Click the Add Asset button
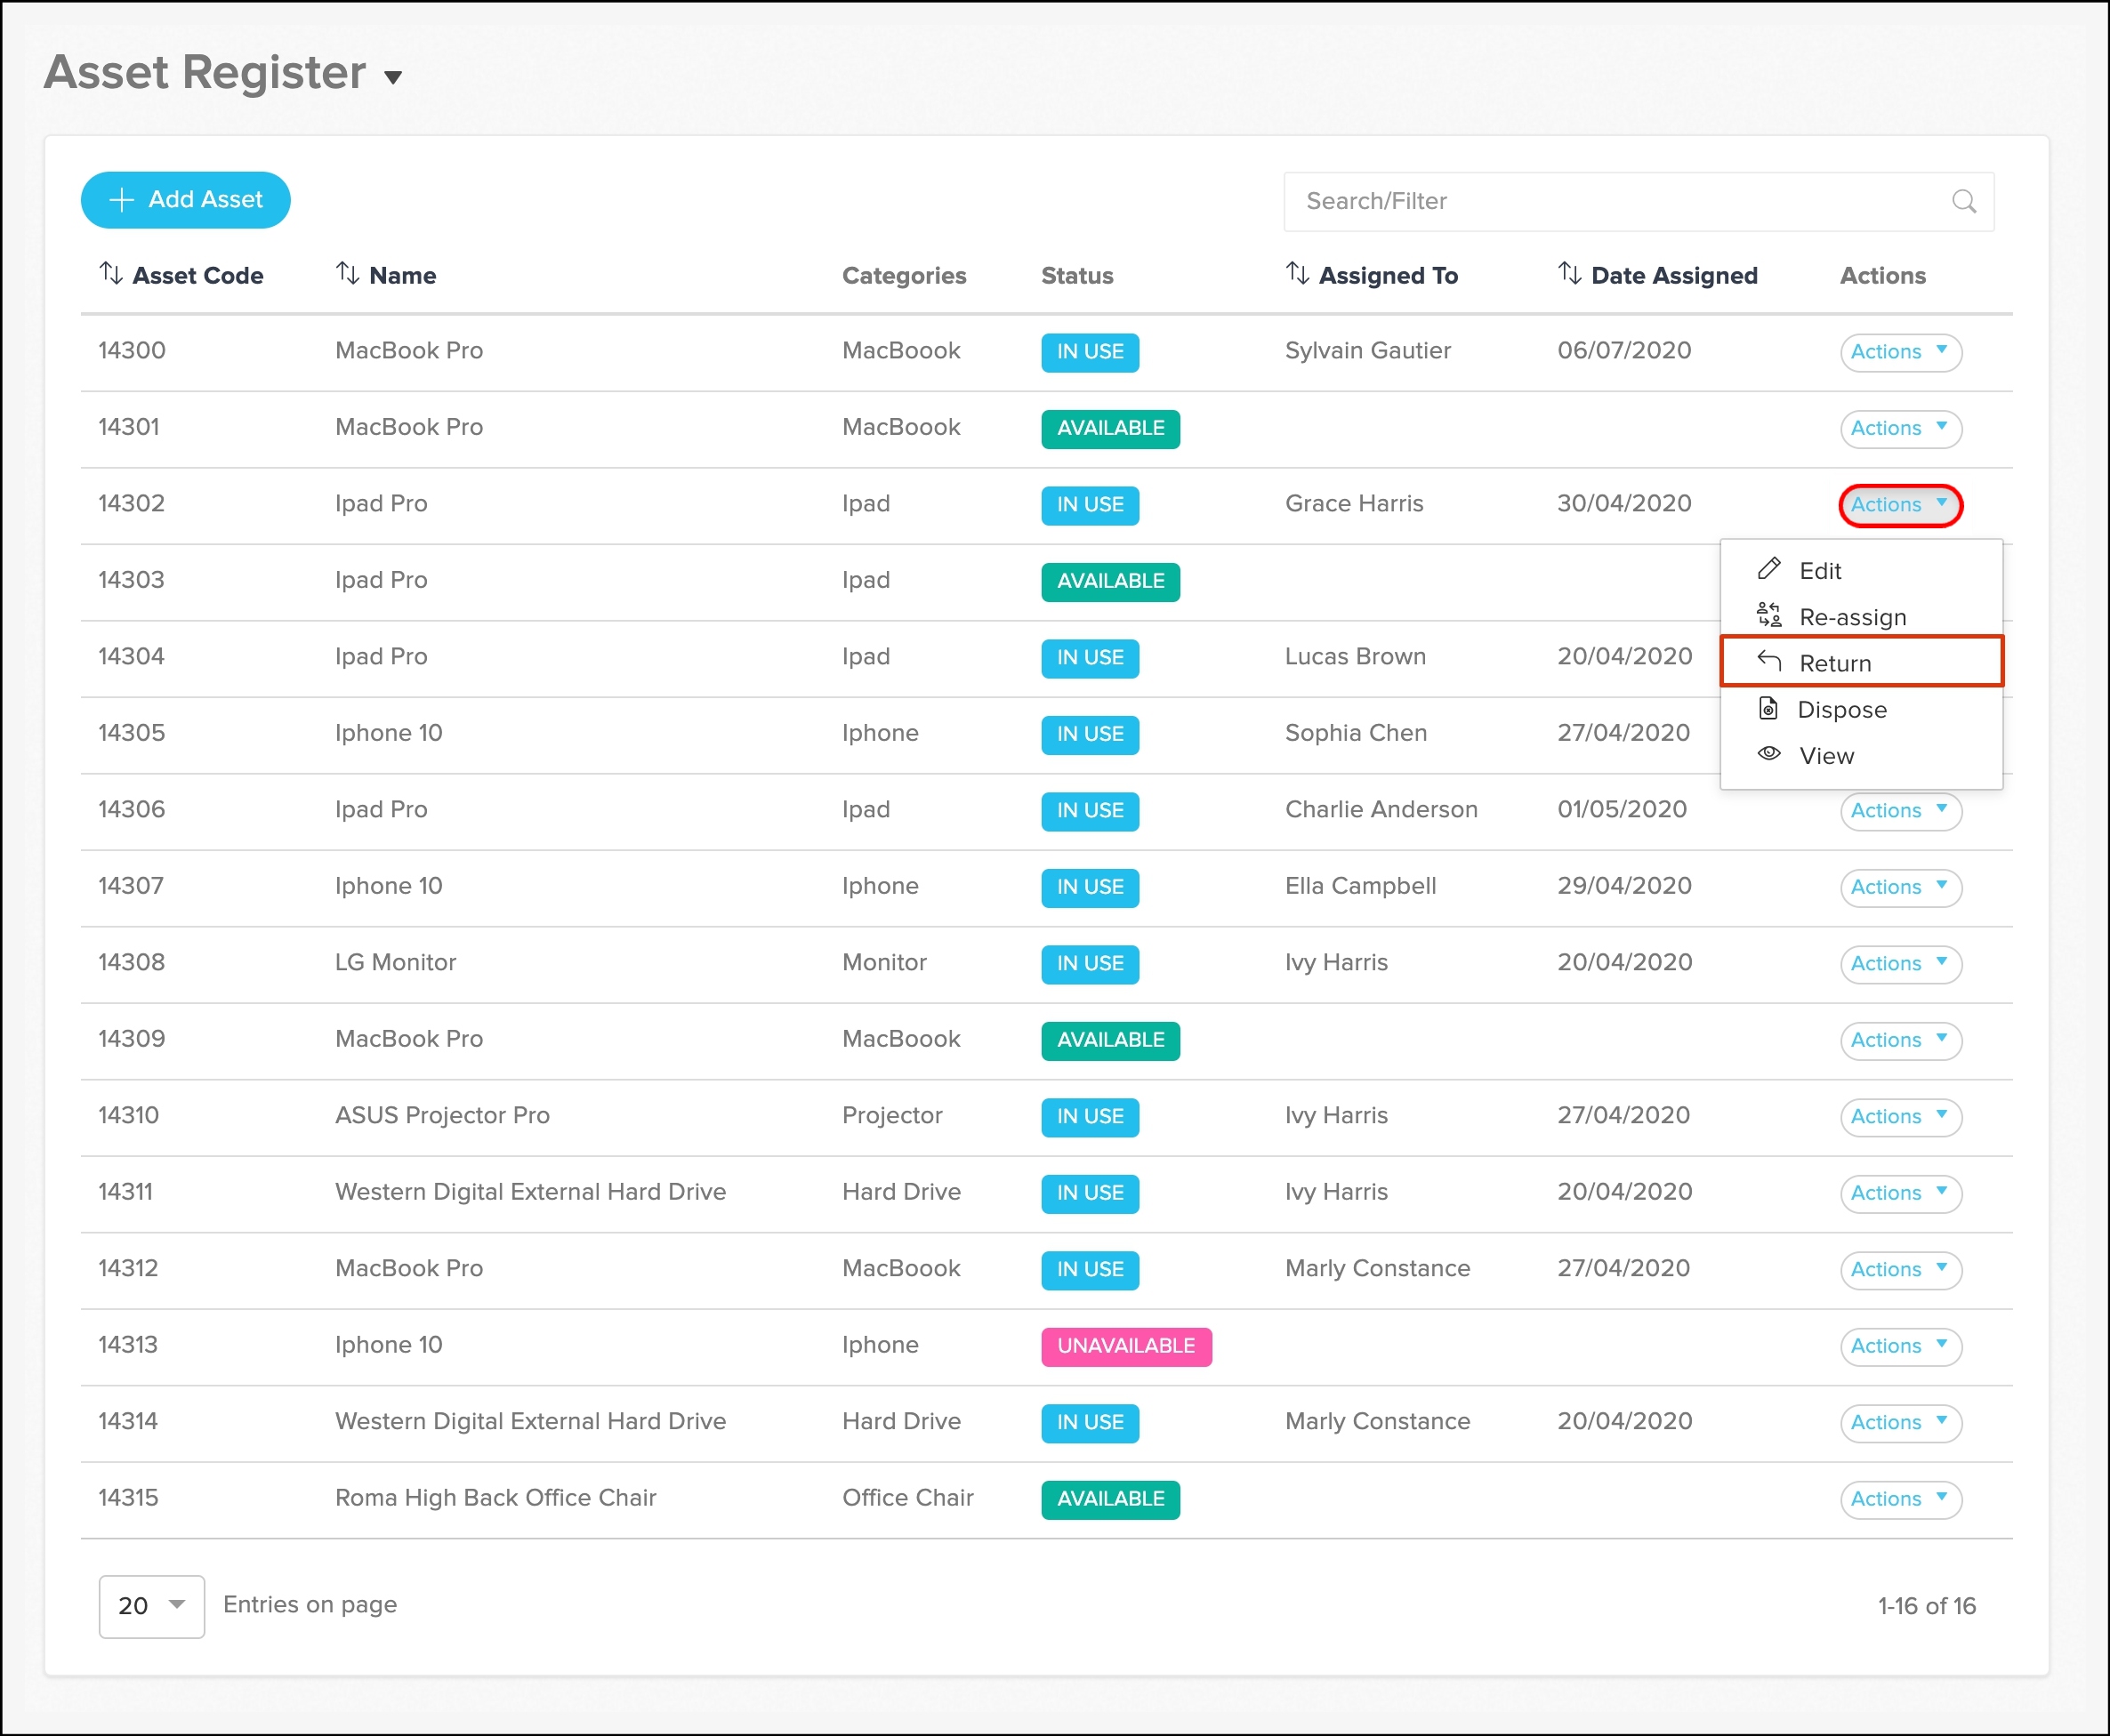The width and height of the screenshot is (2110, 1736). click(186, 200)
